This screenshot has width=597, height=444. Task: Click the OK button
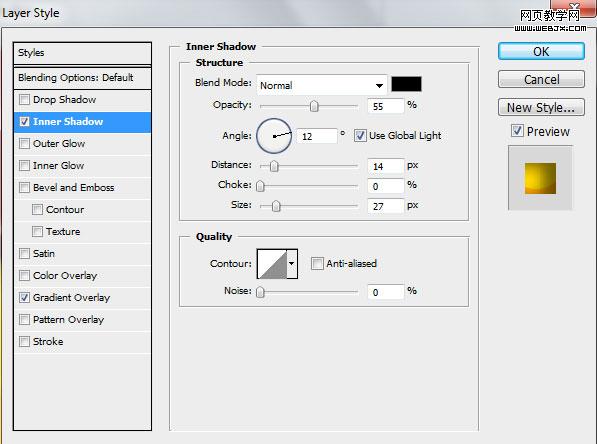coord(541,51)
